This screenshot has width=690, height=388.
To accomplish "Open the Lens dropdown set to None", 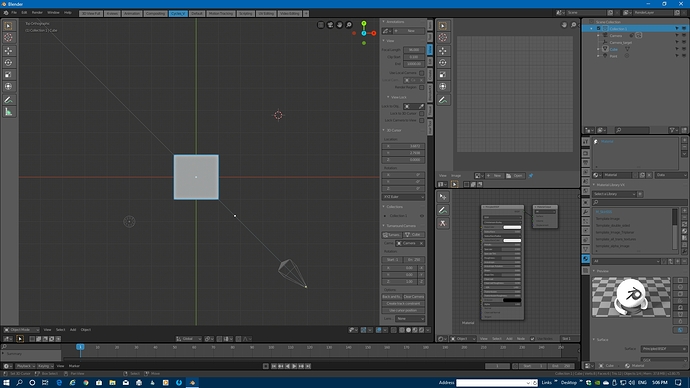I will pos(410,318).
